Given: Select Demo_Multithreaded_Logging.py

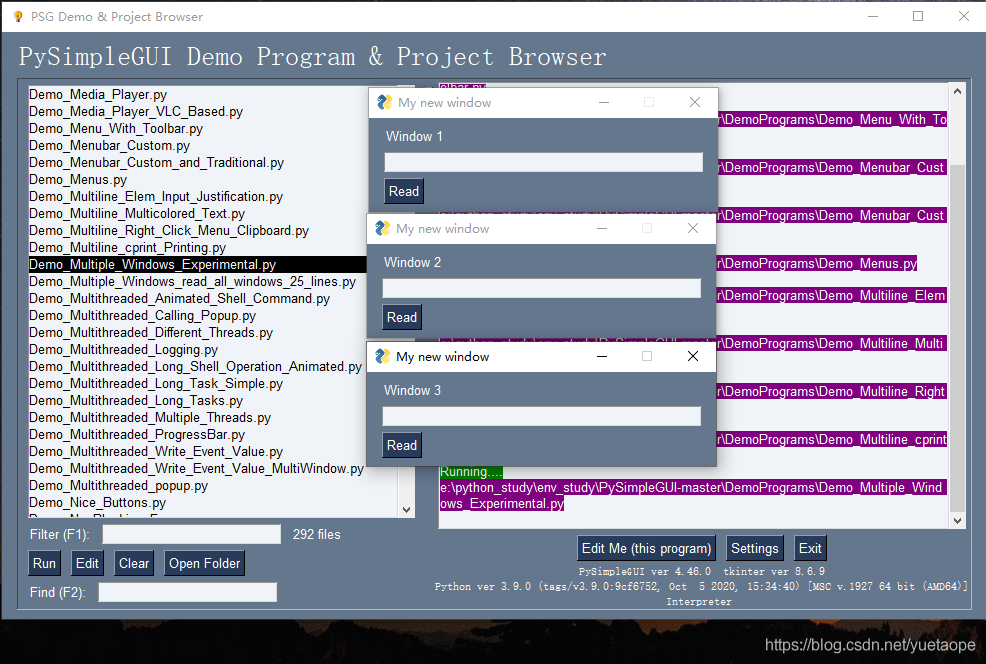Looking at the screenshot, I should 123,349.
